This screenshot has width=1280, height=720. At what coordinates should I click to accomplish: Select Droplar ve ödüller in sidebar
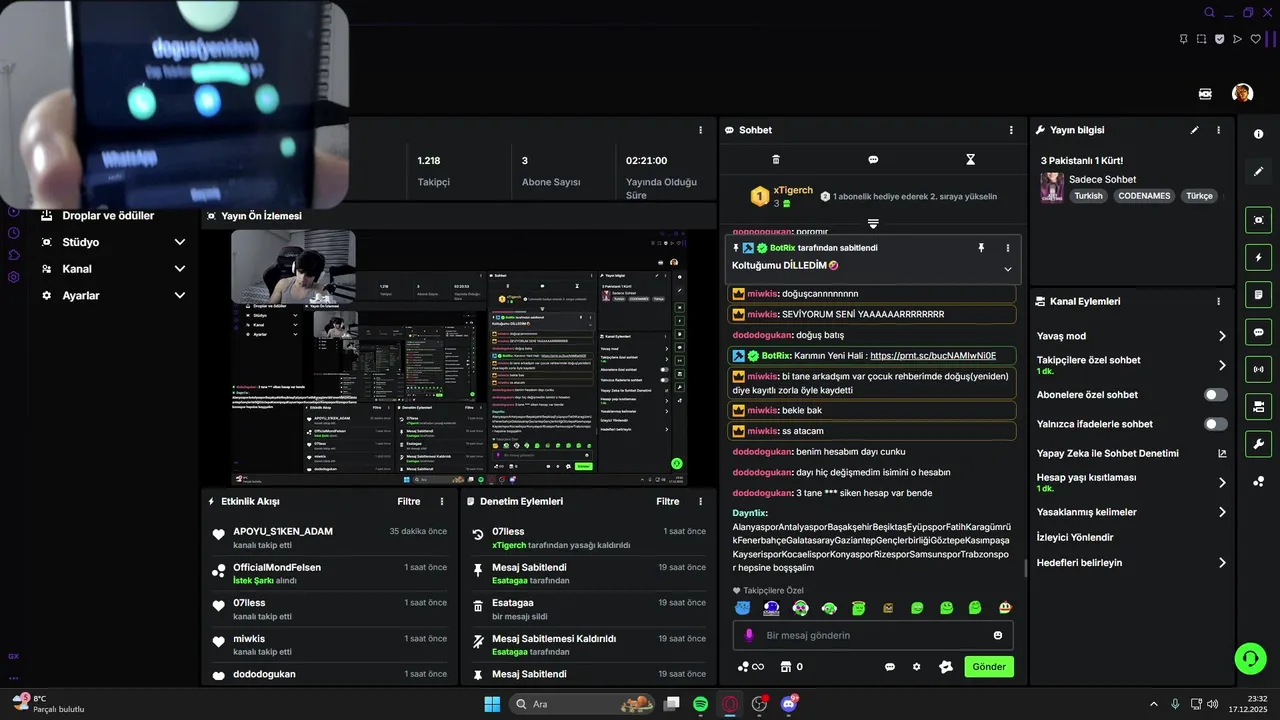(108, 215)
